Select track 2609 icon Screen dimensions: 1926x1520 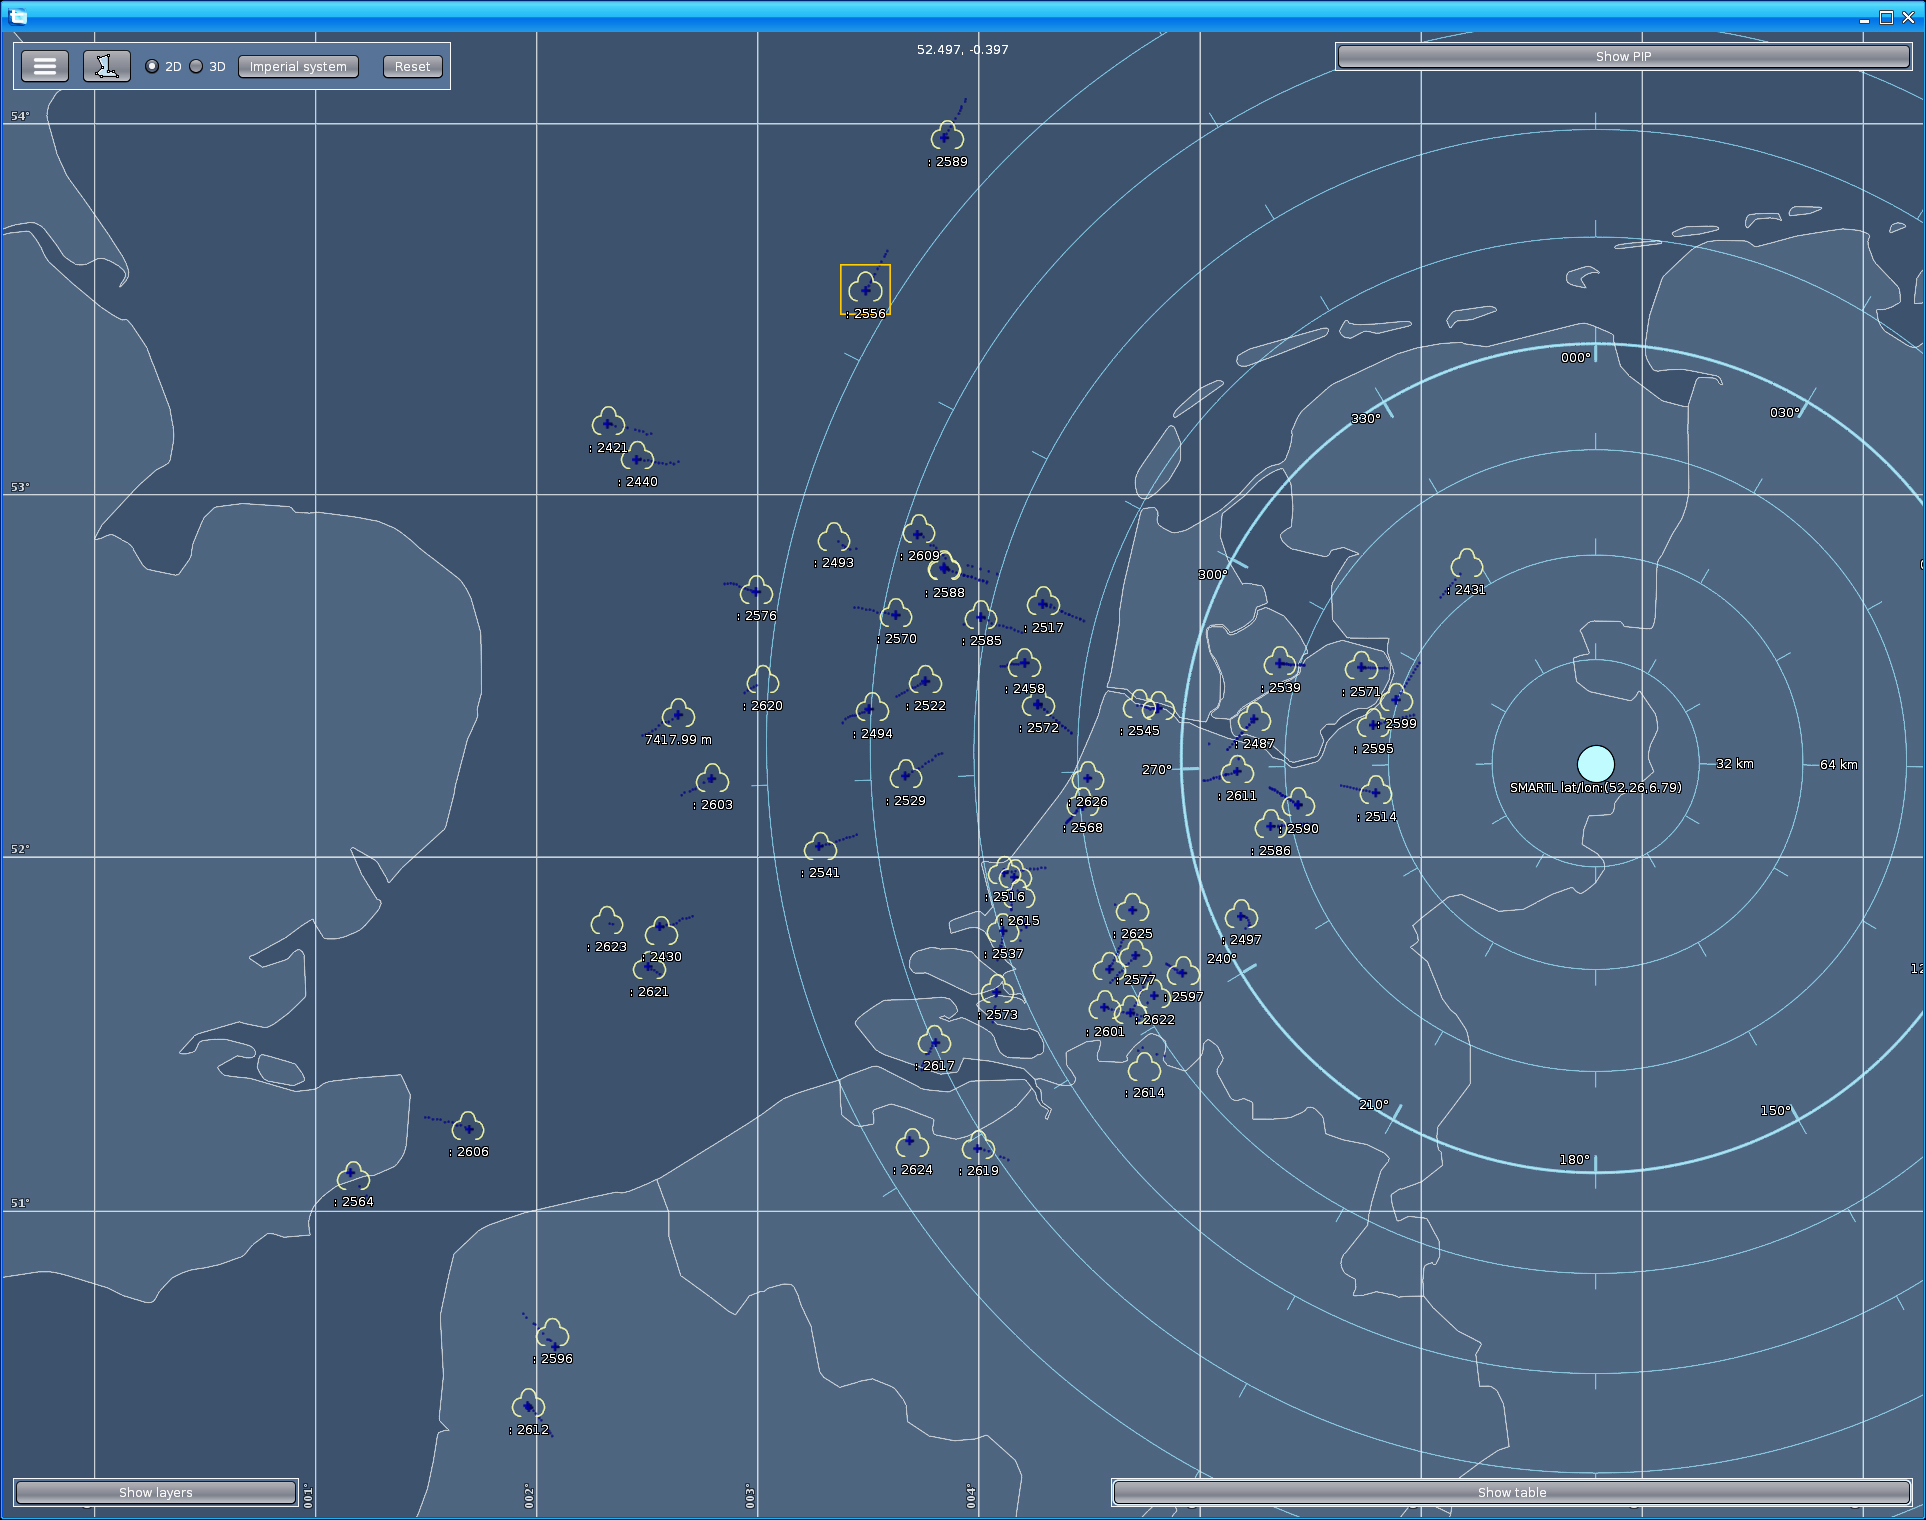(x=919, y=531)
